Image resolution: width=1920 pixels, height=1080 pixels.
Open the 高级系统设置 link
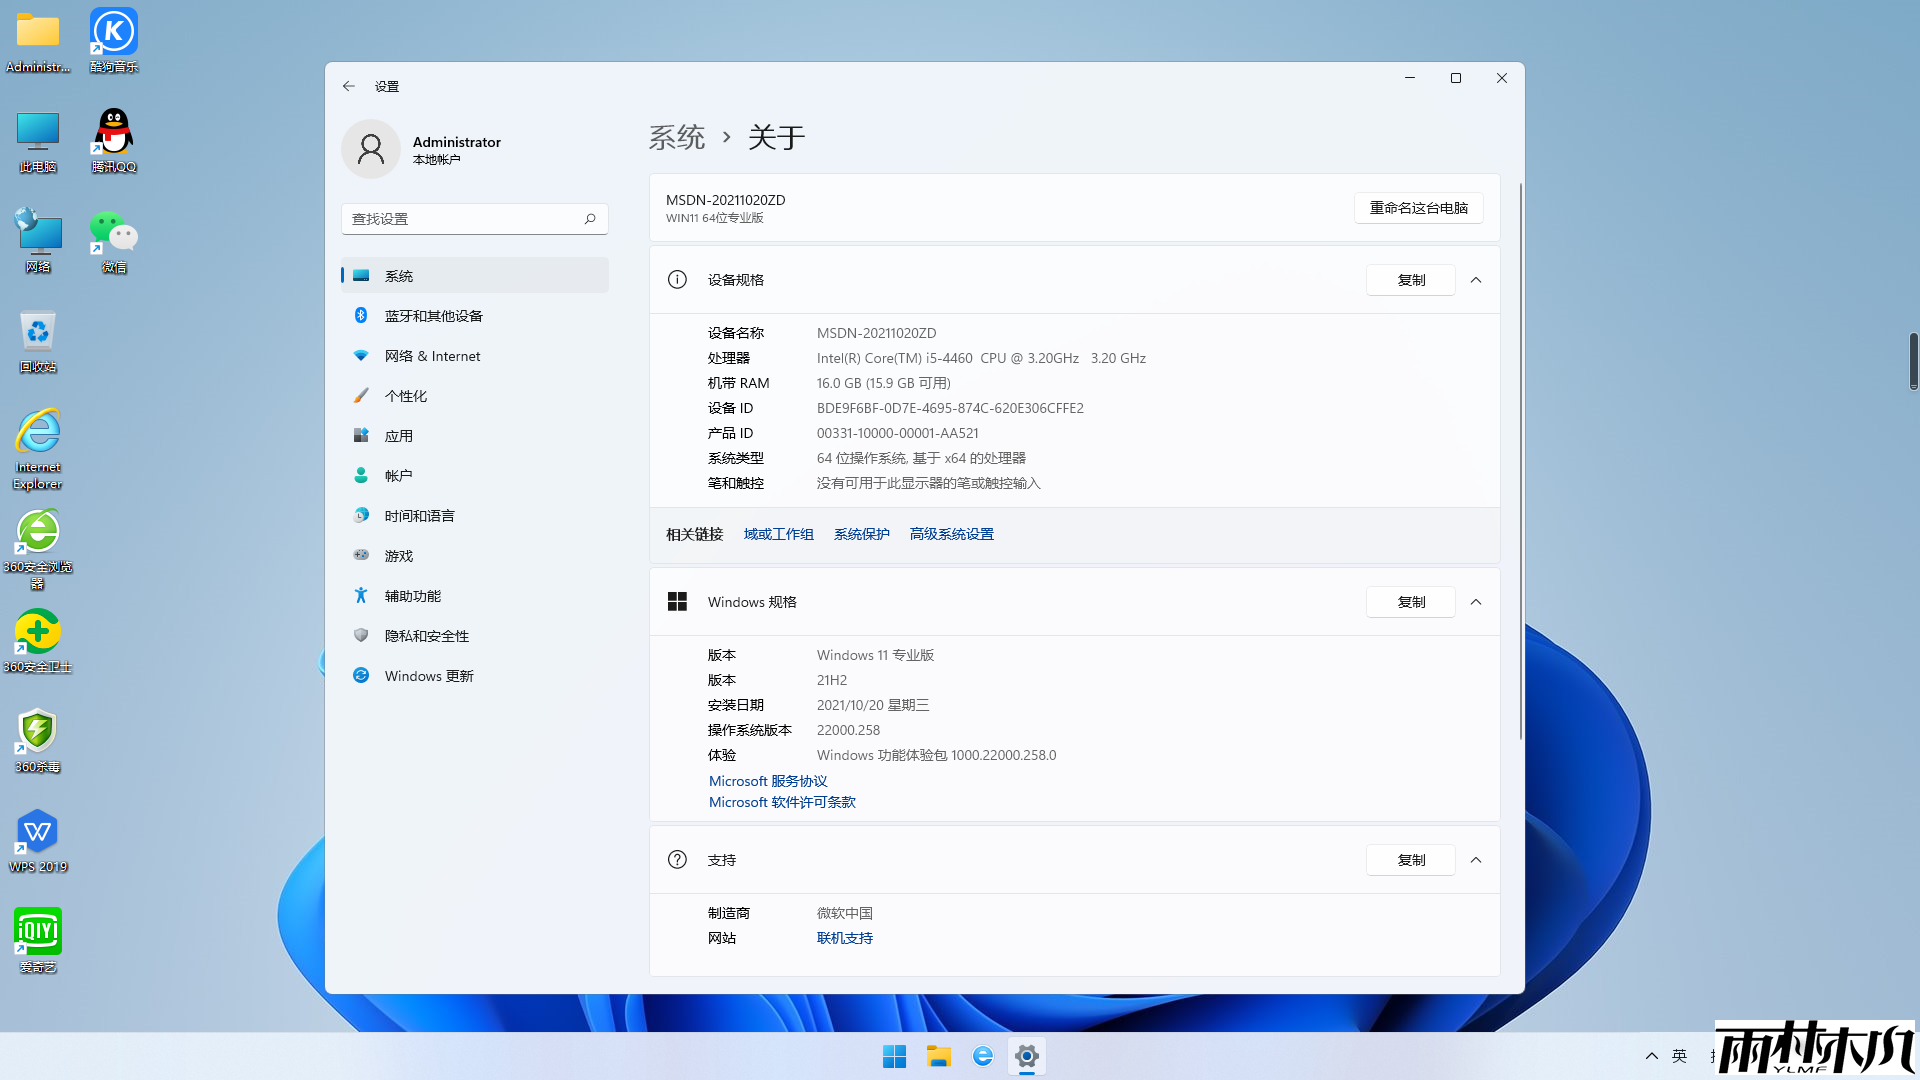[951, 533]
